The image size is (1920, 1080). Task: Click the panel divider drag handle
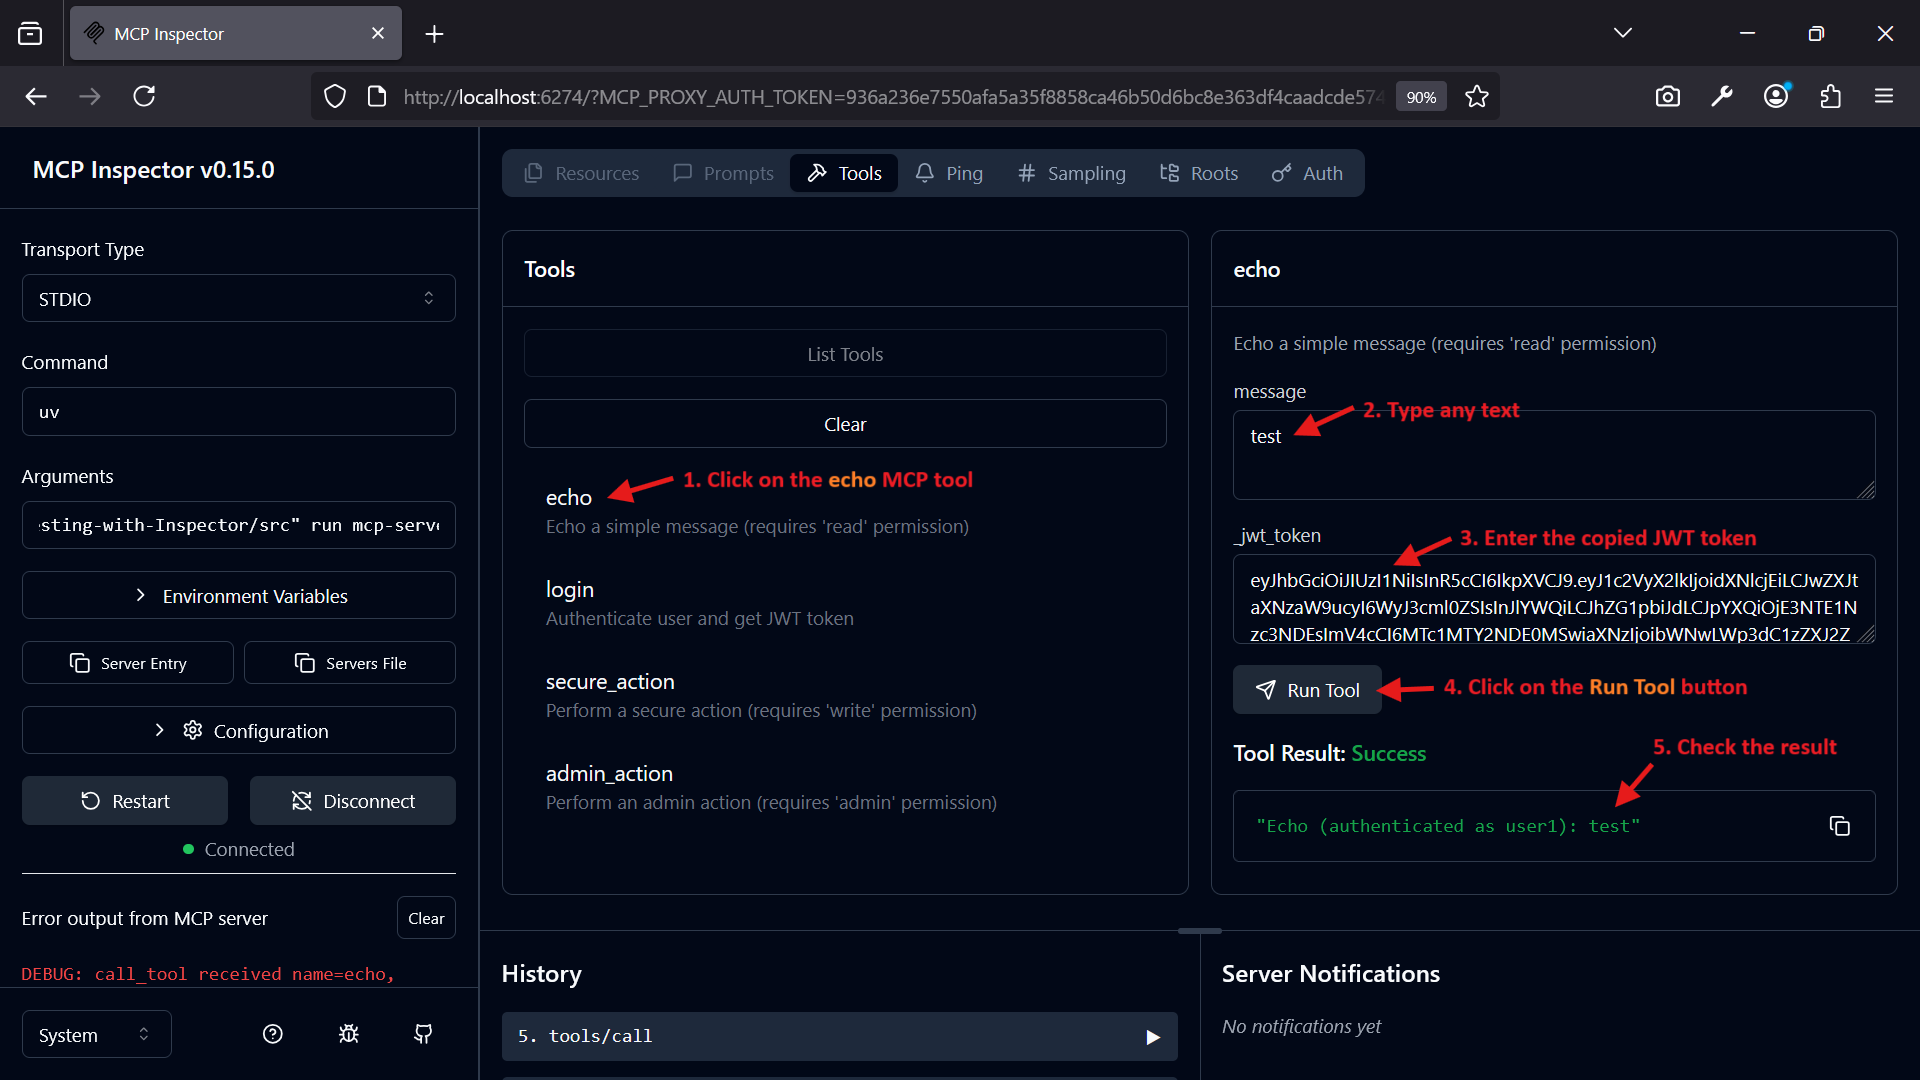click(1200, 930)
